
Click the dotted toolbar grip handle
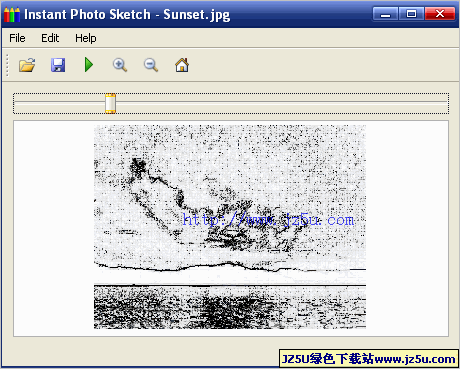[x=7, y=65]
